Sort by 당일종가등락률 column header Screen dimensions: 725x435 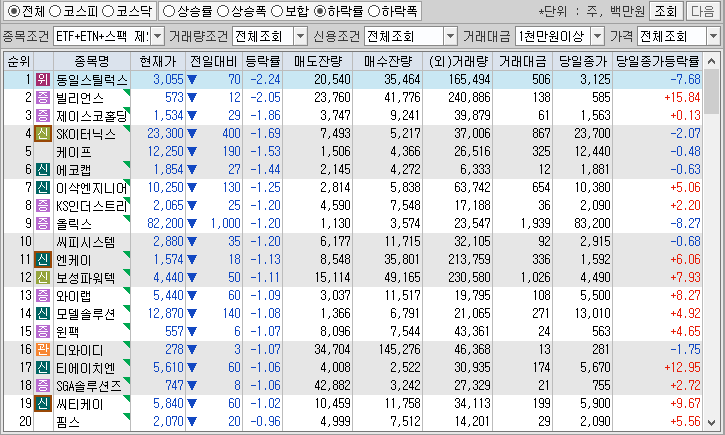pos(657,61)
